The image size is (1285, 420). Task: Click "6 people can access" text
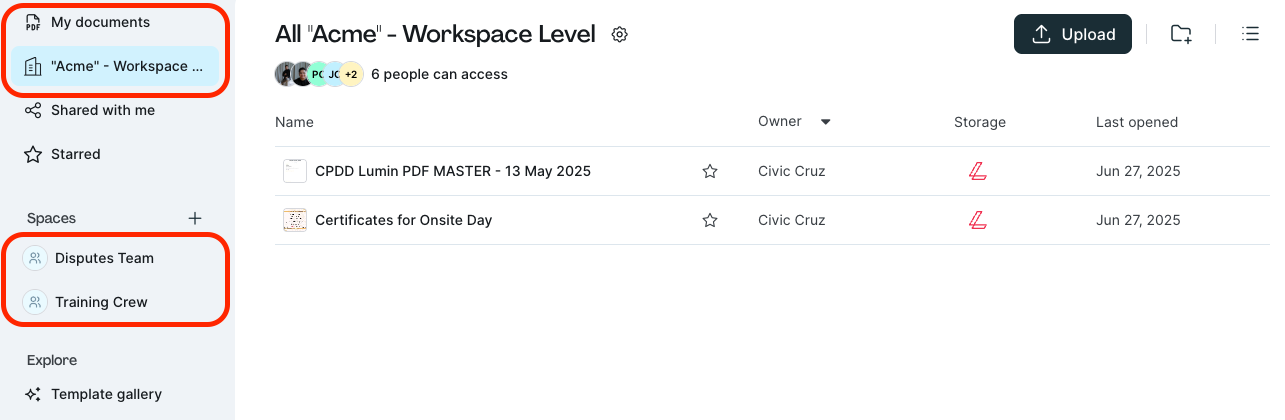pos(439,74)
